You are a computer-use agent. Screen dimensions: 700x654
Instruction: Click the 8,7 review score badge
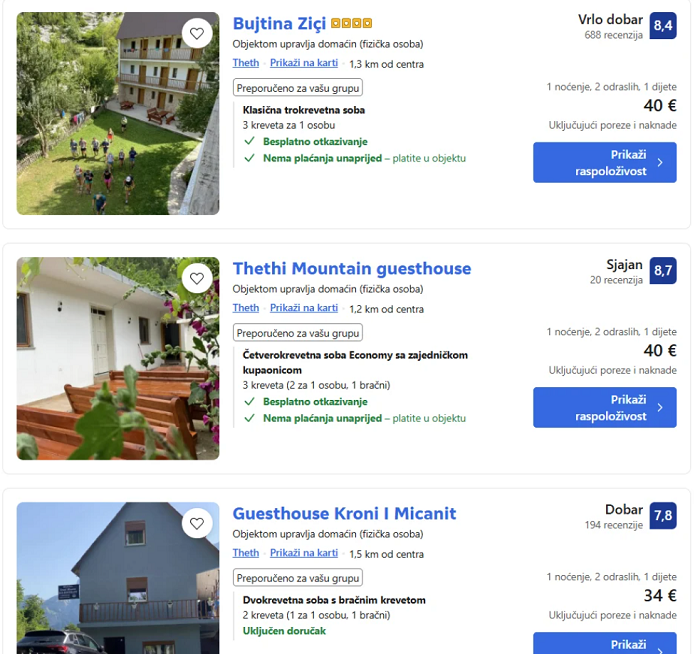[x=663, y=271]
